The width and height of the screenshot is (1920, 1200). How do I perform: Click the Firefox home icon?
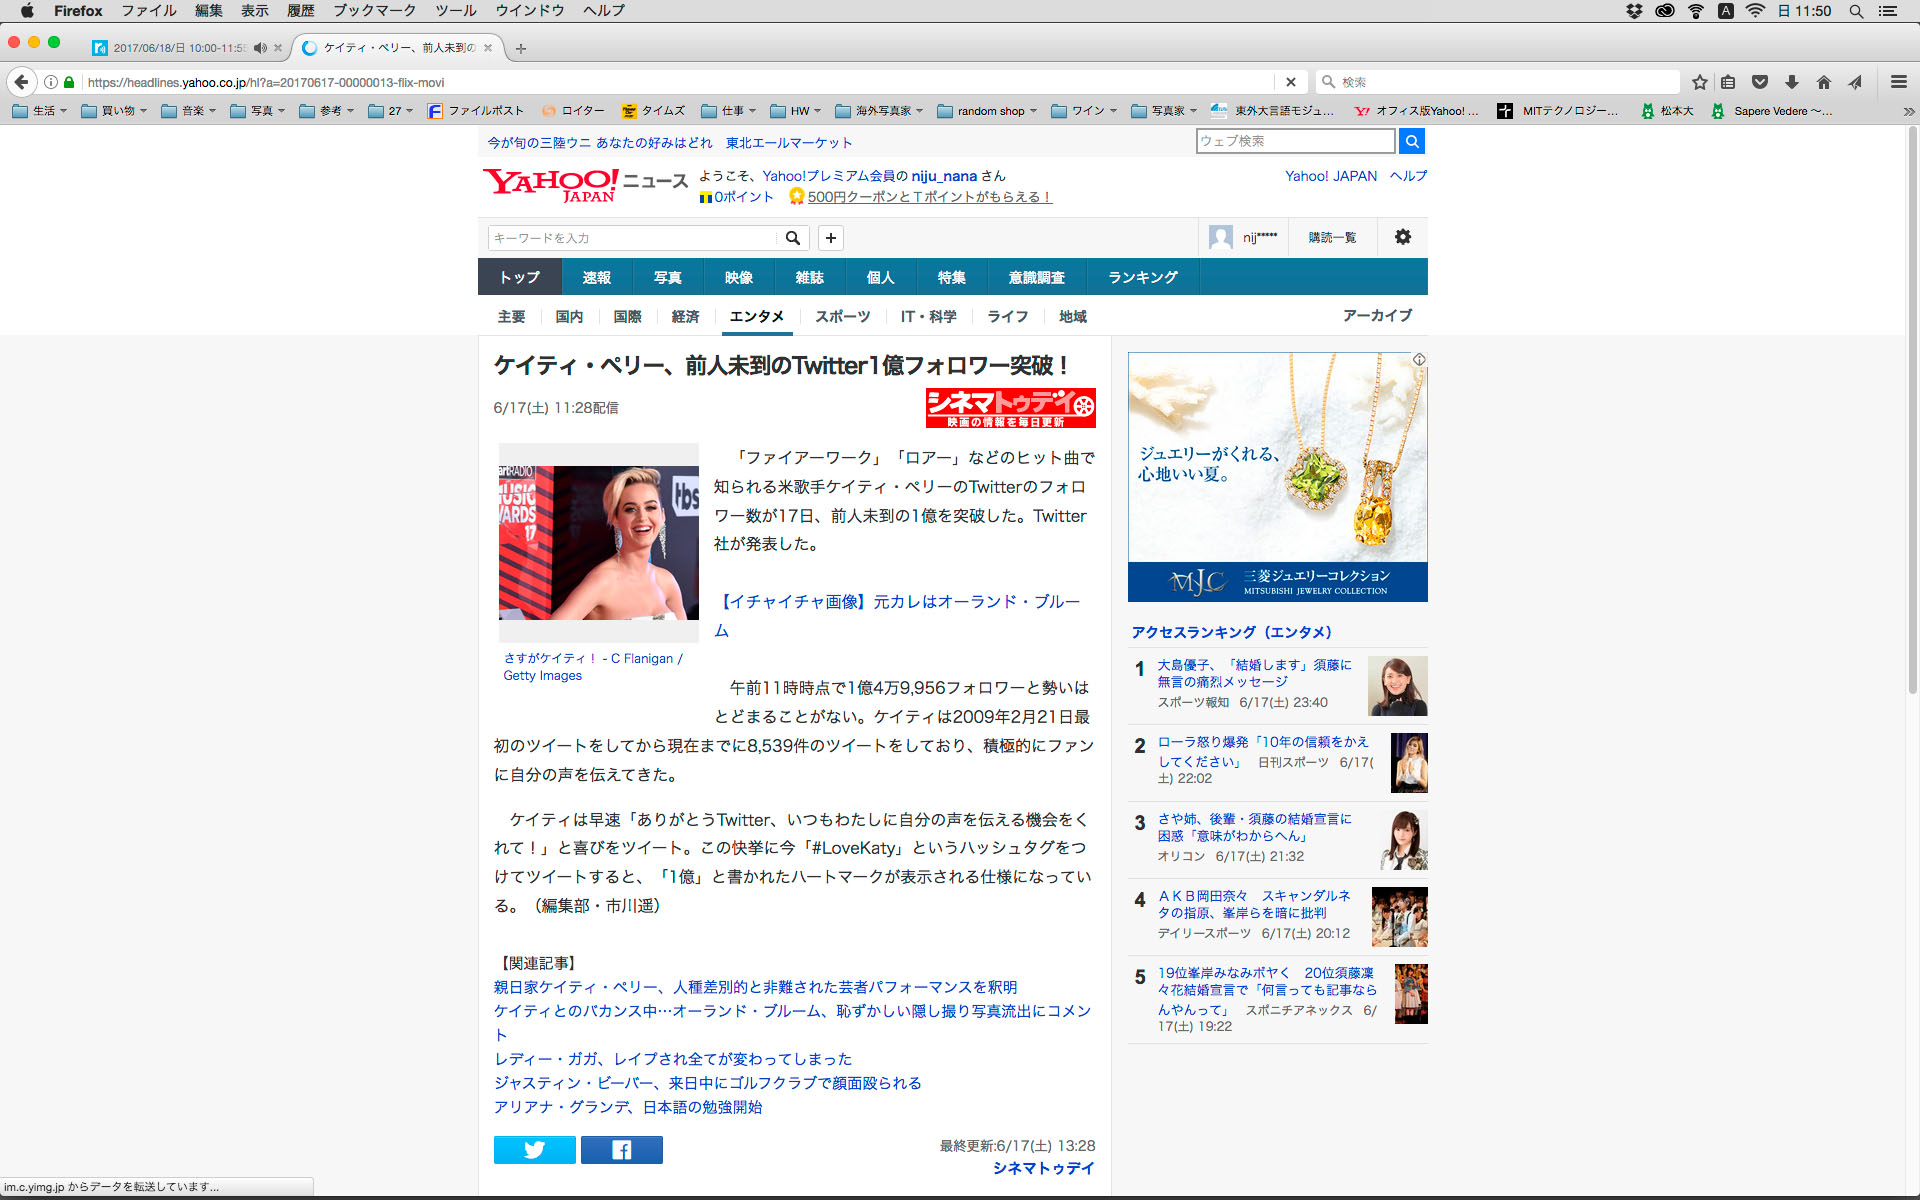coord(1823,82)
